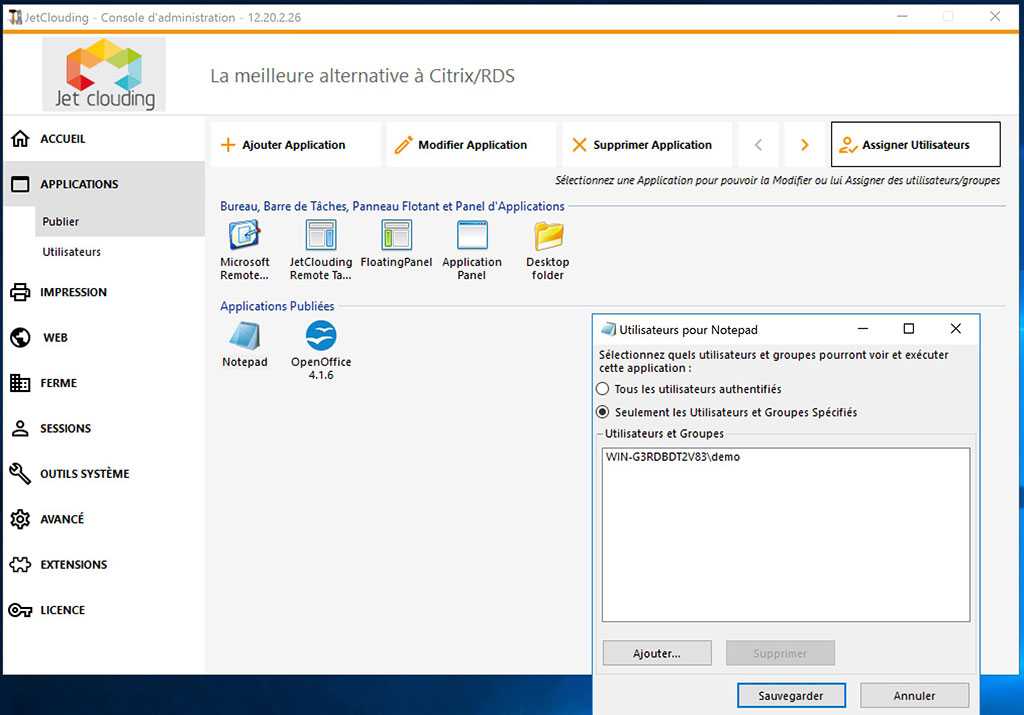
Task: Click the right arrow navigation chevron
Action: 804,145
